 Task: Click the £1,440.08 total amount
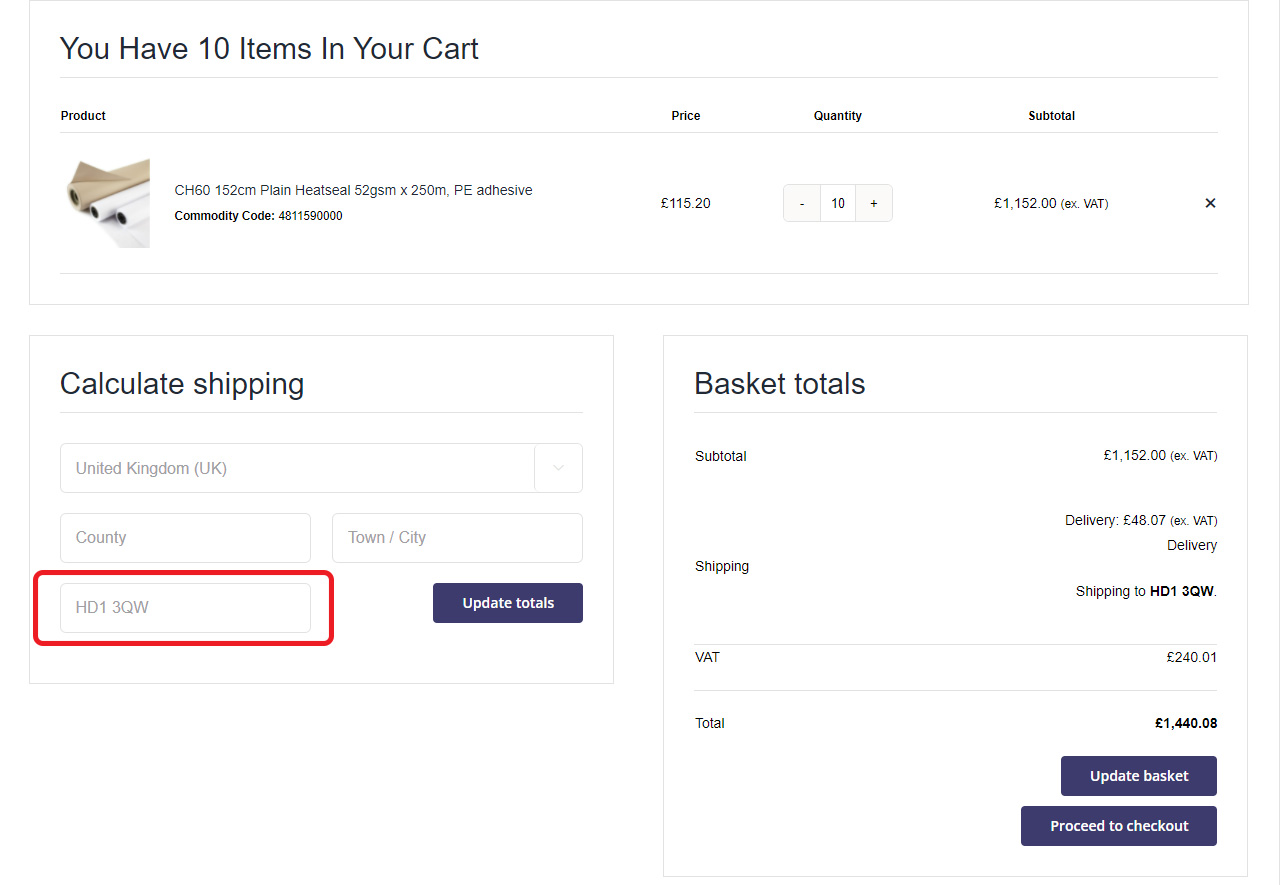(1185, 723)
